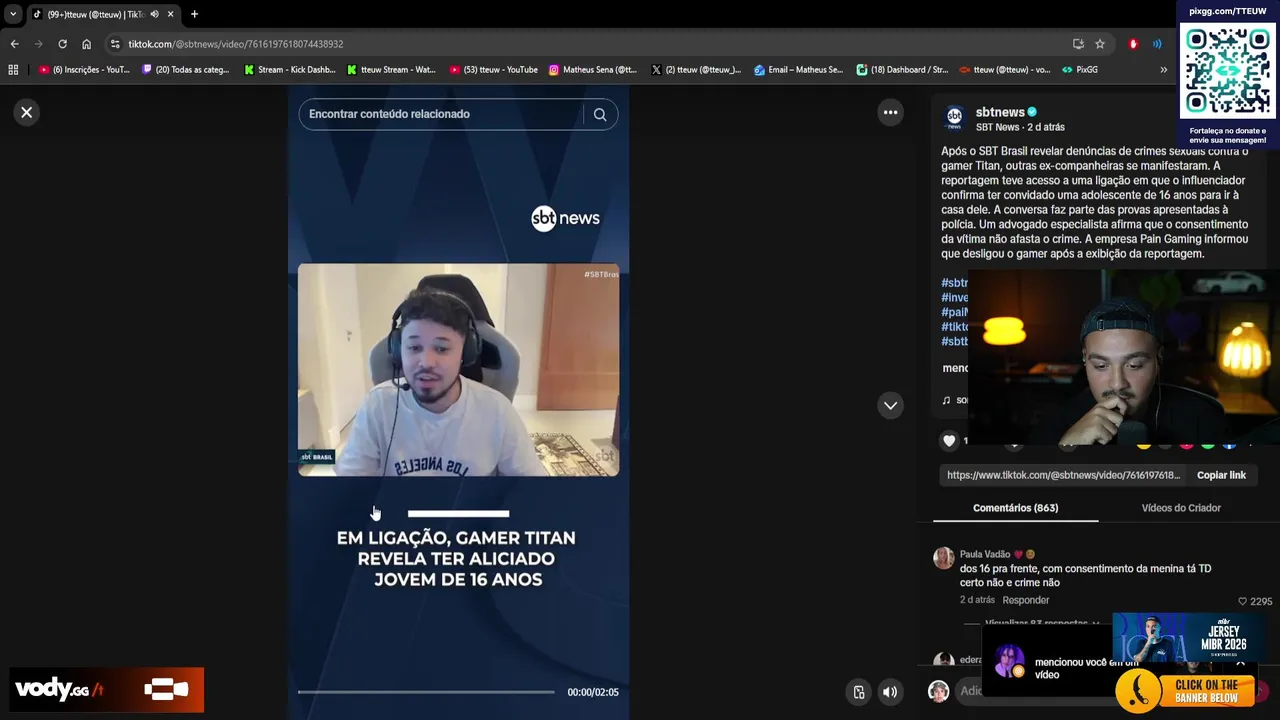The width and height of the screenshot is (1280, 720).
Task: Click the floating player icon
Action: pos(858,692)
